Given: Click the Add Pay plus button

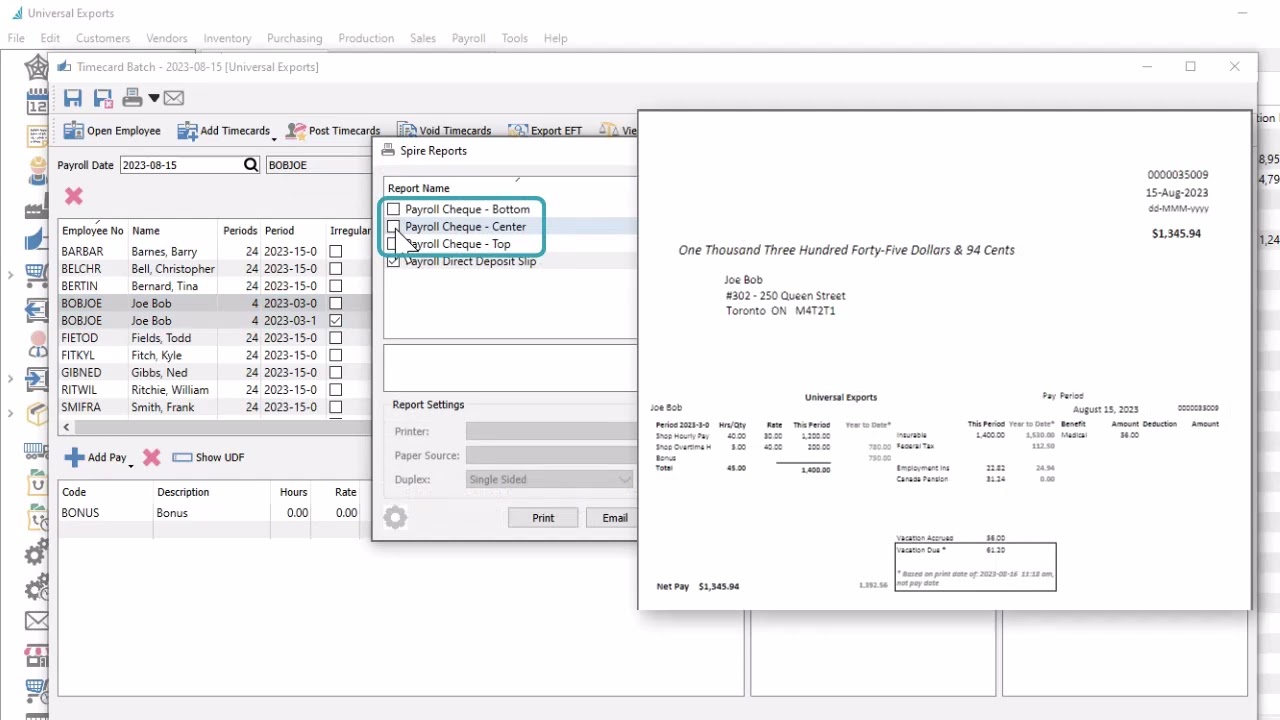Looking at the screenshot, I should tap(96, 458).
